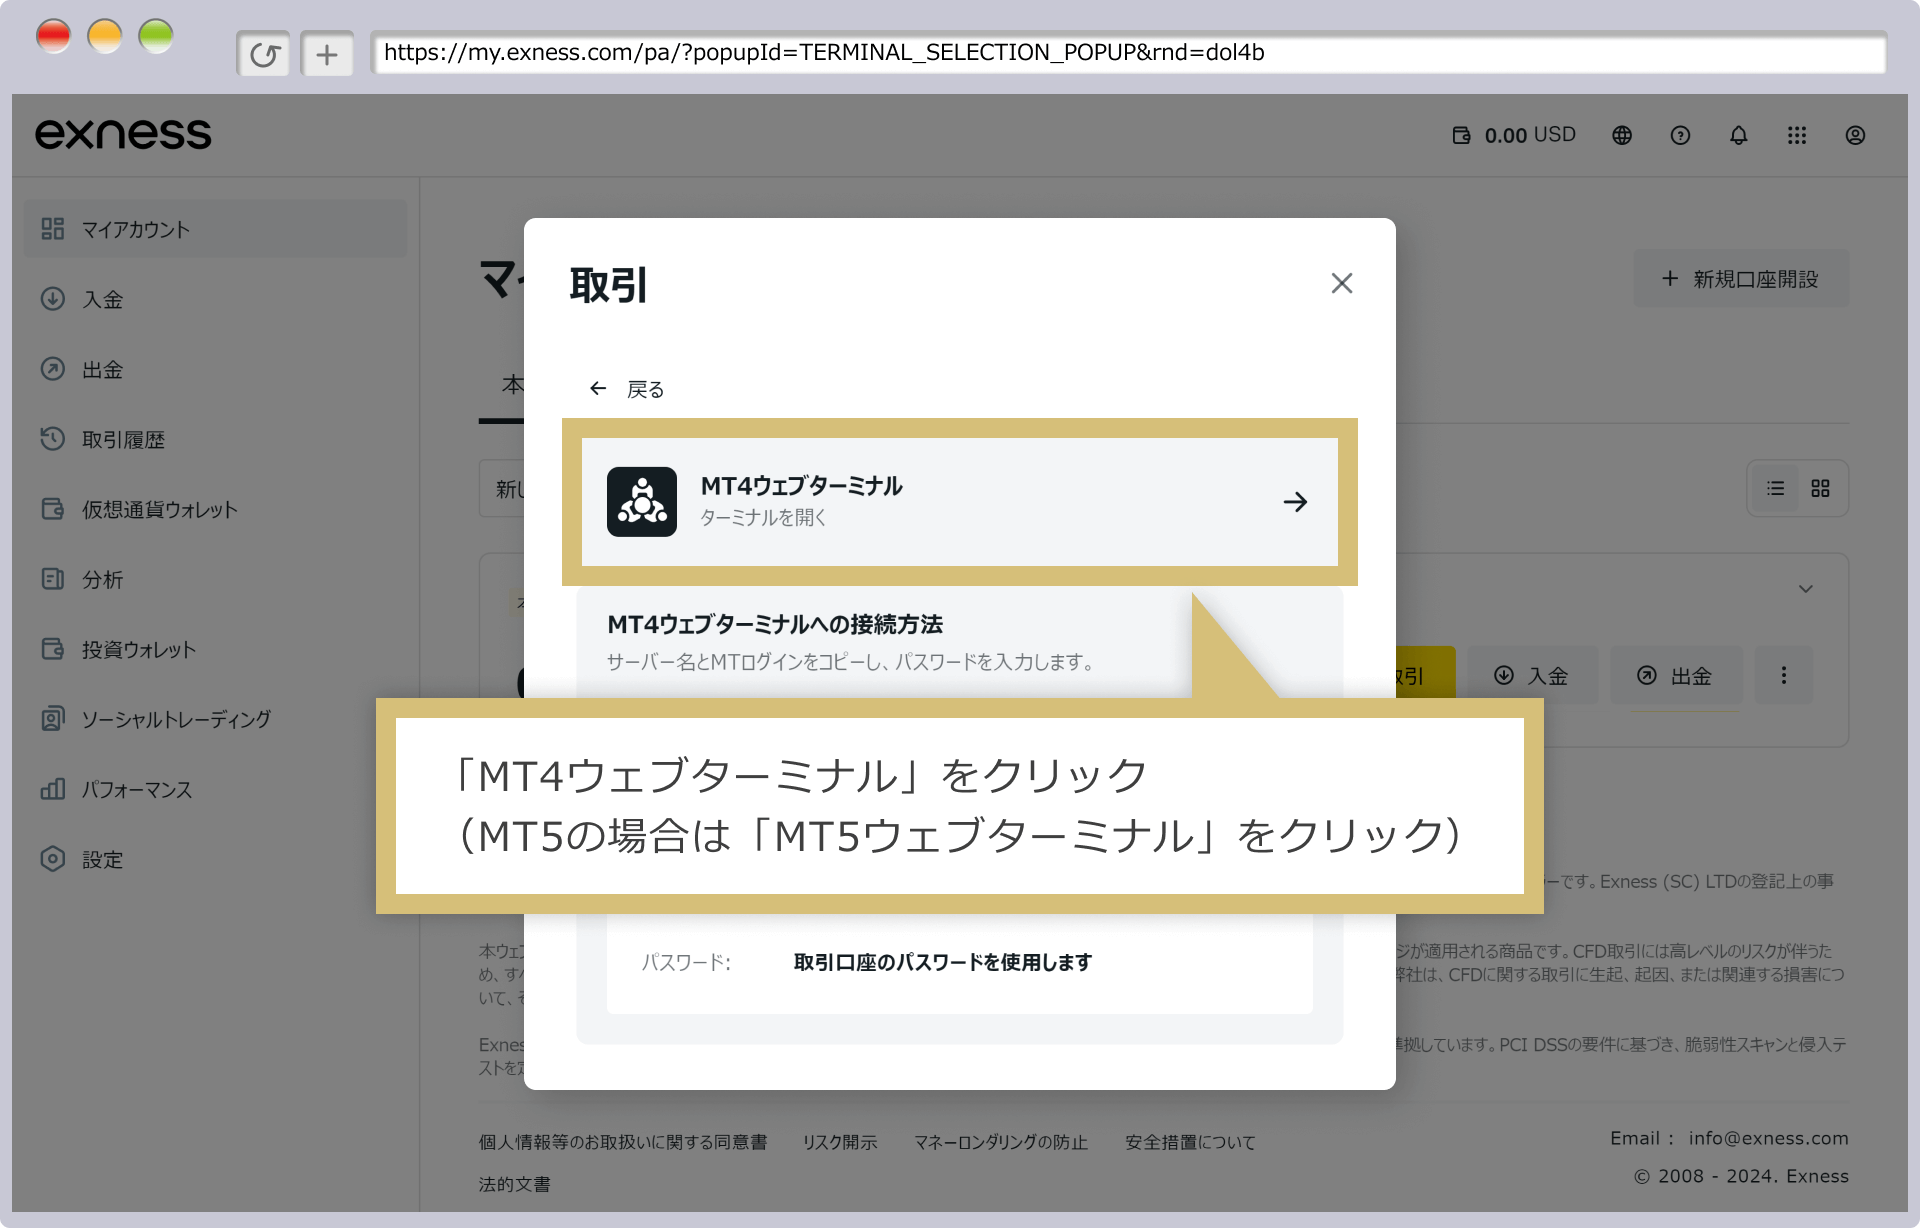The image size is (1920, 1228).
Task: Open the apps grid icon
Action: coord(1797,135)
